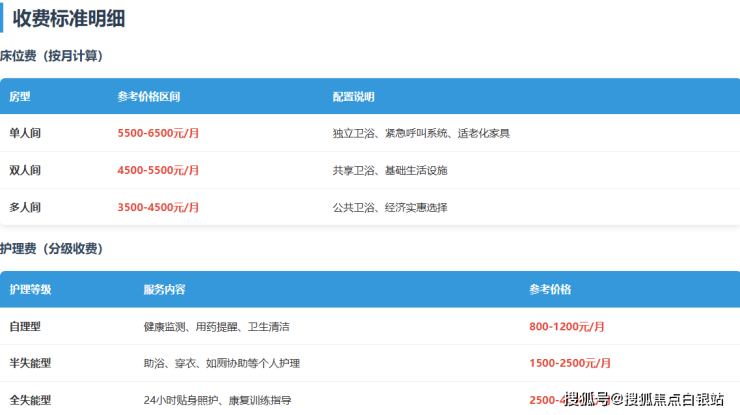Click the 收费标准明细 page heading

click(x=69, y=18)
